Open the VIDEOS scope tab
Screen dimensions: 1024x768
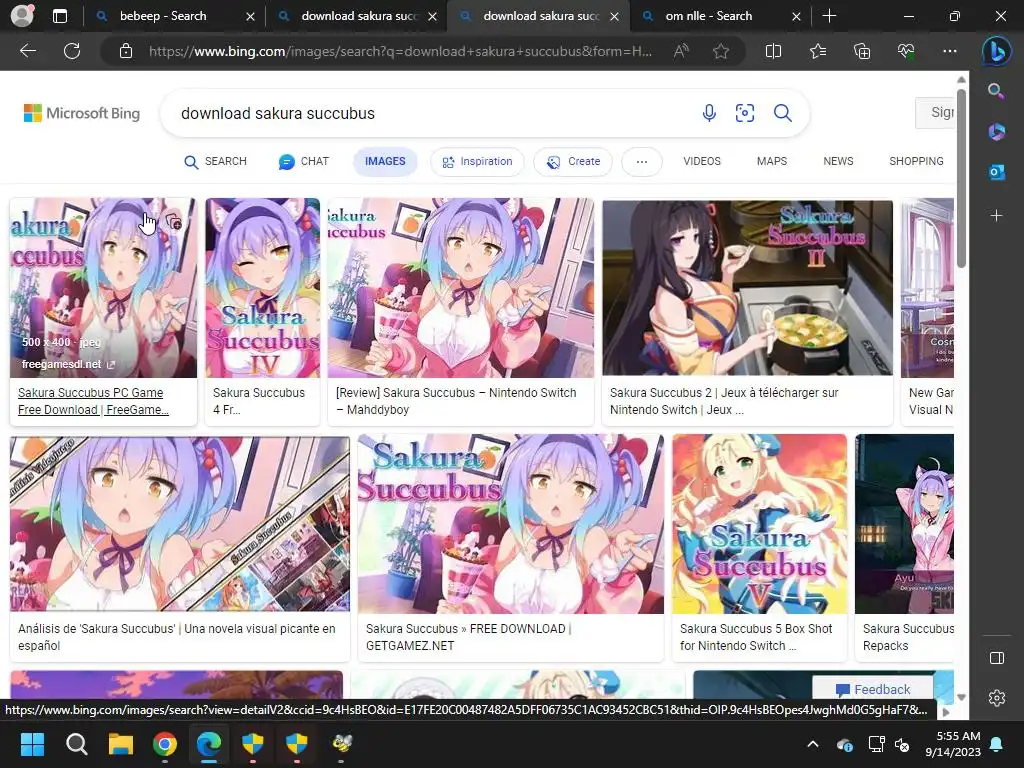(x=702, y=161)
